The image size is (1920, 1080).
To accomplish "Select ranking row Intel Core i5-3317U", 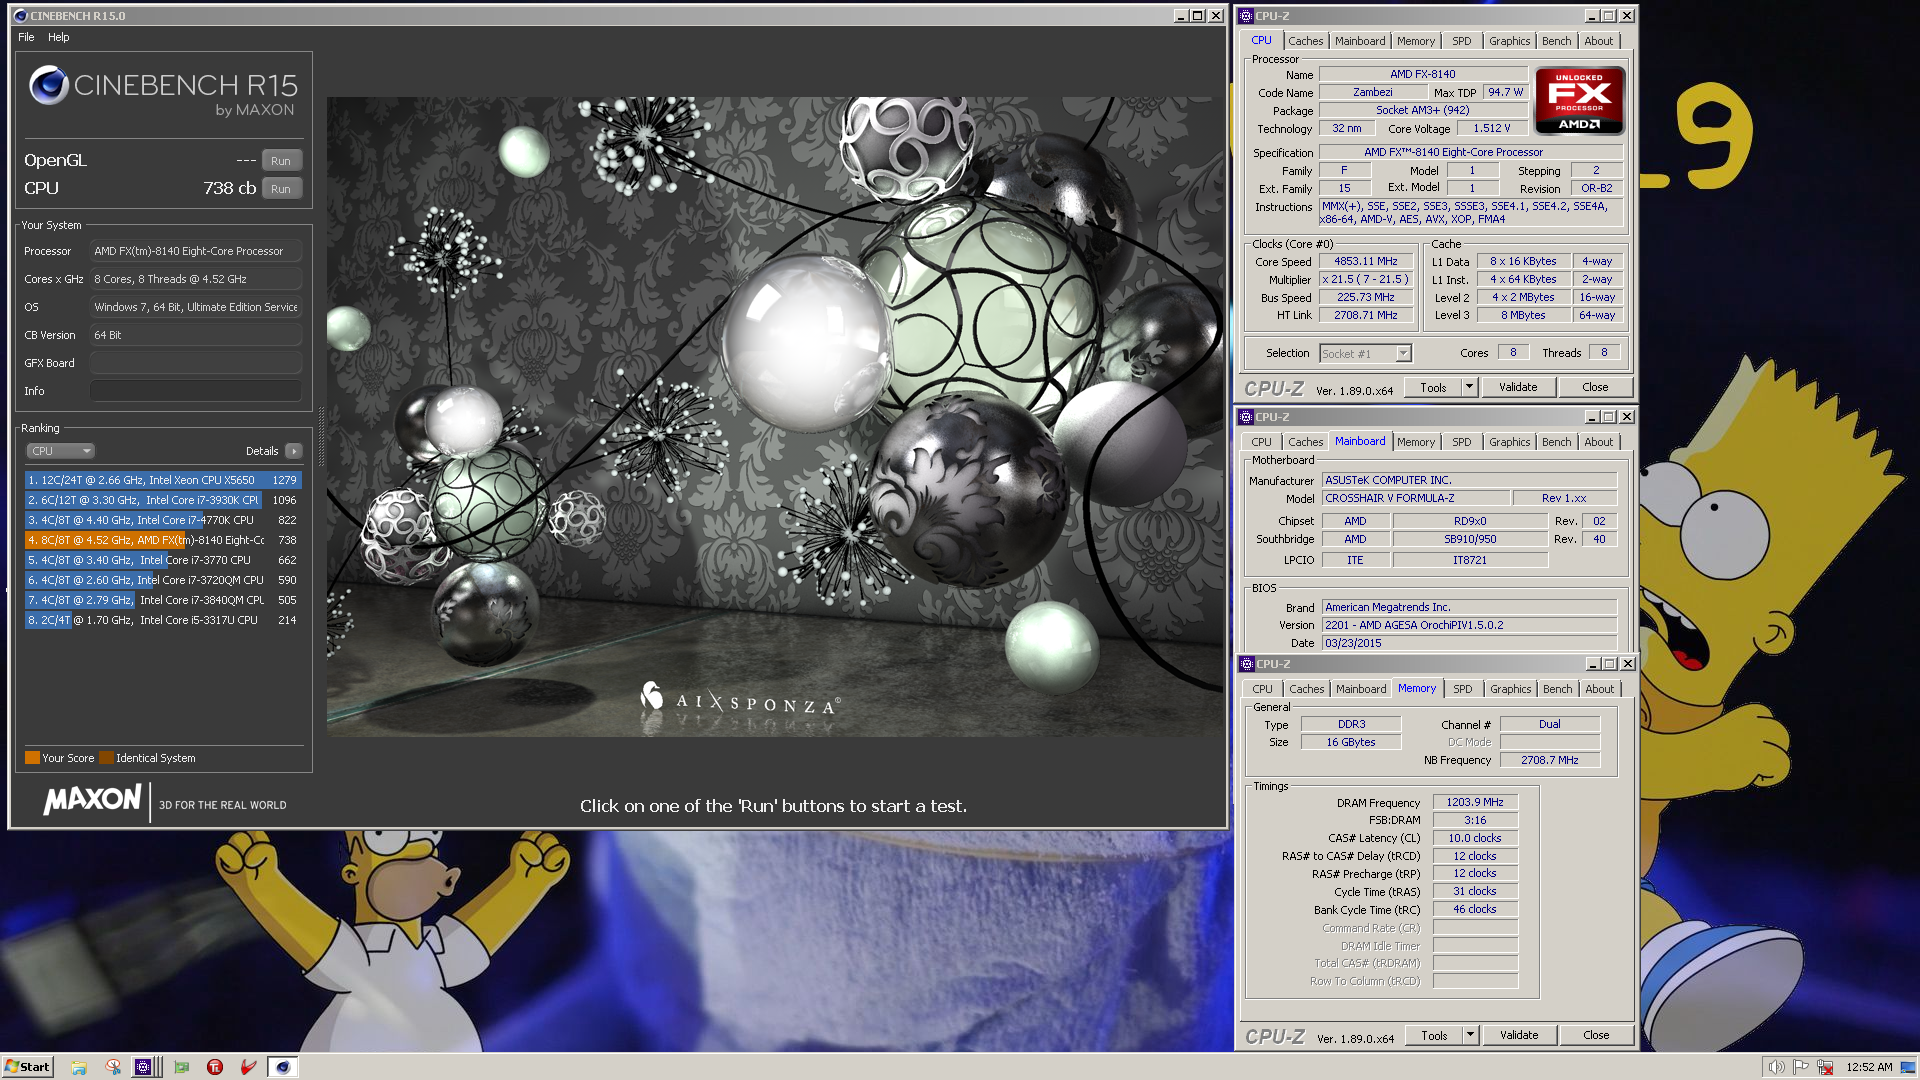I will pyautogui.click(x=162, y=620).
